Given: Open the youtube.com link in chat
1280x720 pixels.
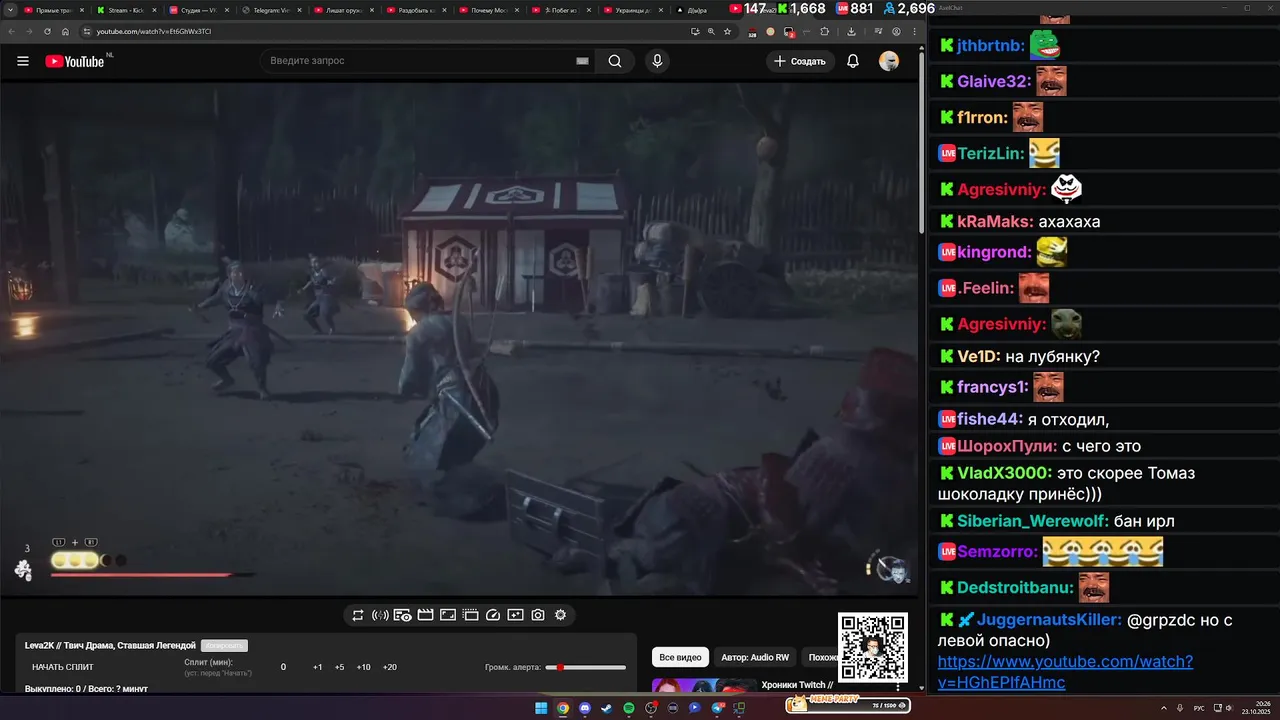Looking at the screenshot, I should [1065, 672].
